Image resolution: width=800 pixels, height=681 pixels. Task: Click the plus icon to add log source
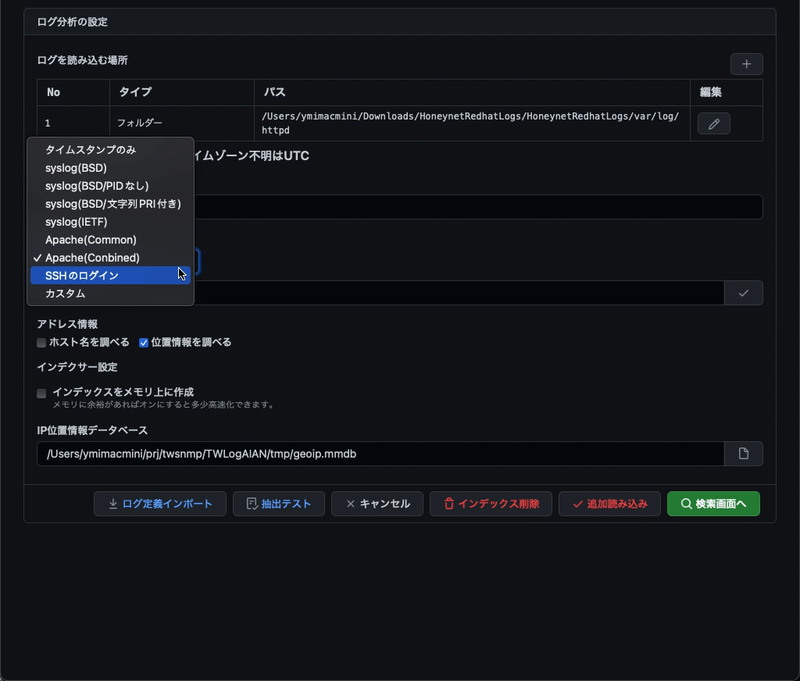coord(746,64)
